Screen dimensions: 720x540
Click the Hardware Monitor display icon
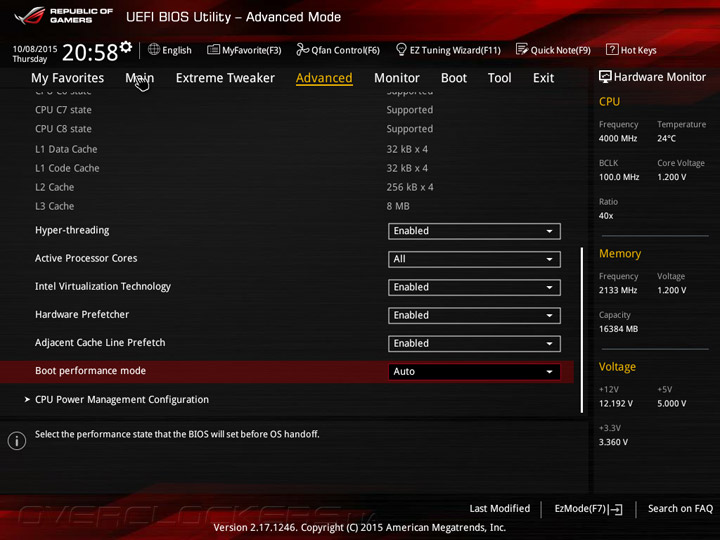click(605, 77)
